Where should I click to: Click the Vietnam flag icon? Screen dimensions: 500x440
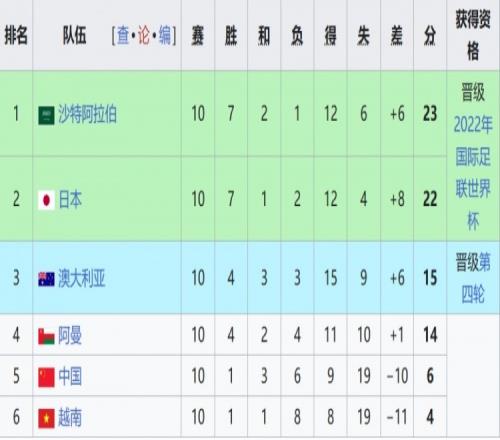click(x=46, y=418)
